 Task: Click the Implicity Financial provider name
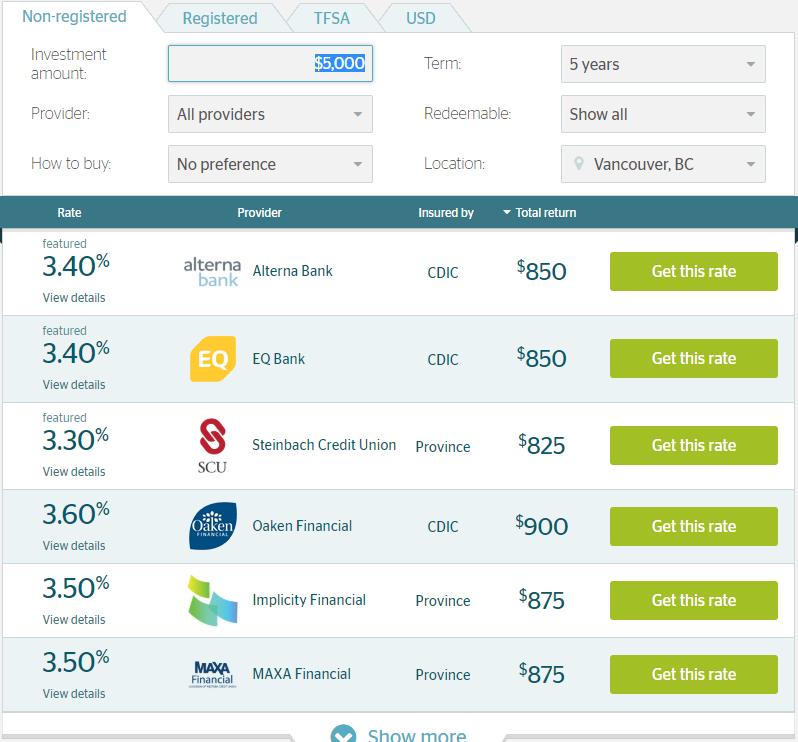pos(309,600)
